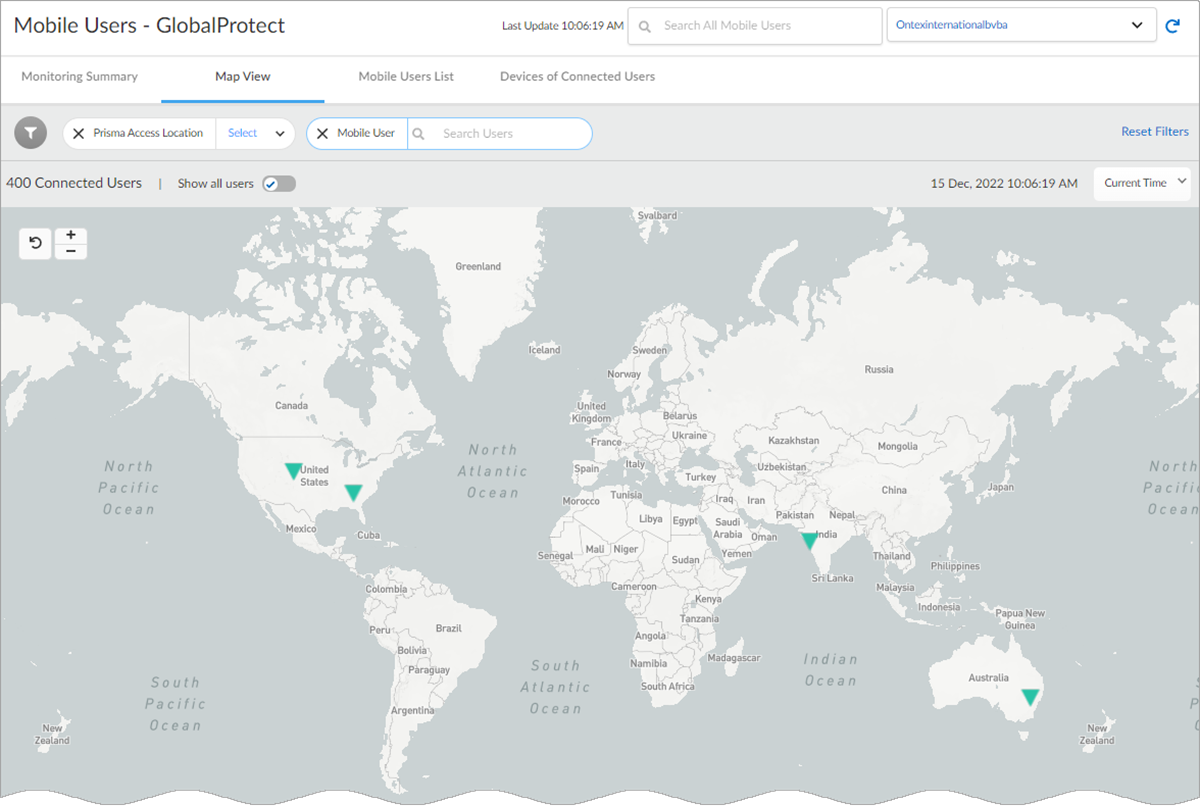Select the India location marker
Viewport: 1200px width, 806px height.
click(x=809, y=541)
